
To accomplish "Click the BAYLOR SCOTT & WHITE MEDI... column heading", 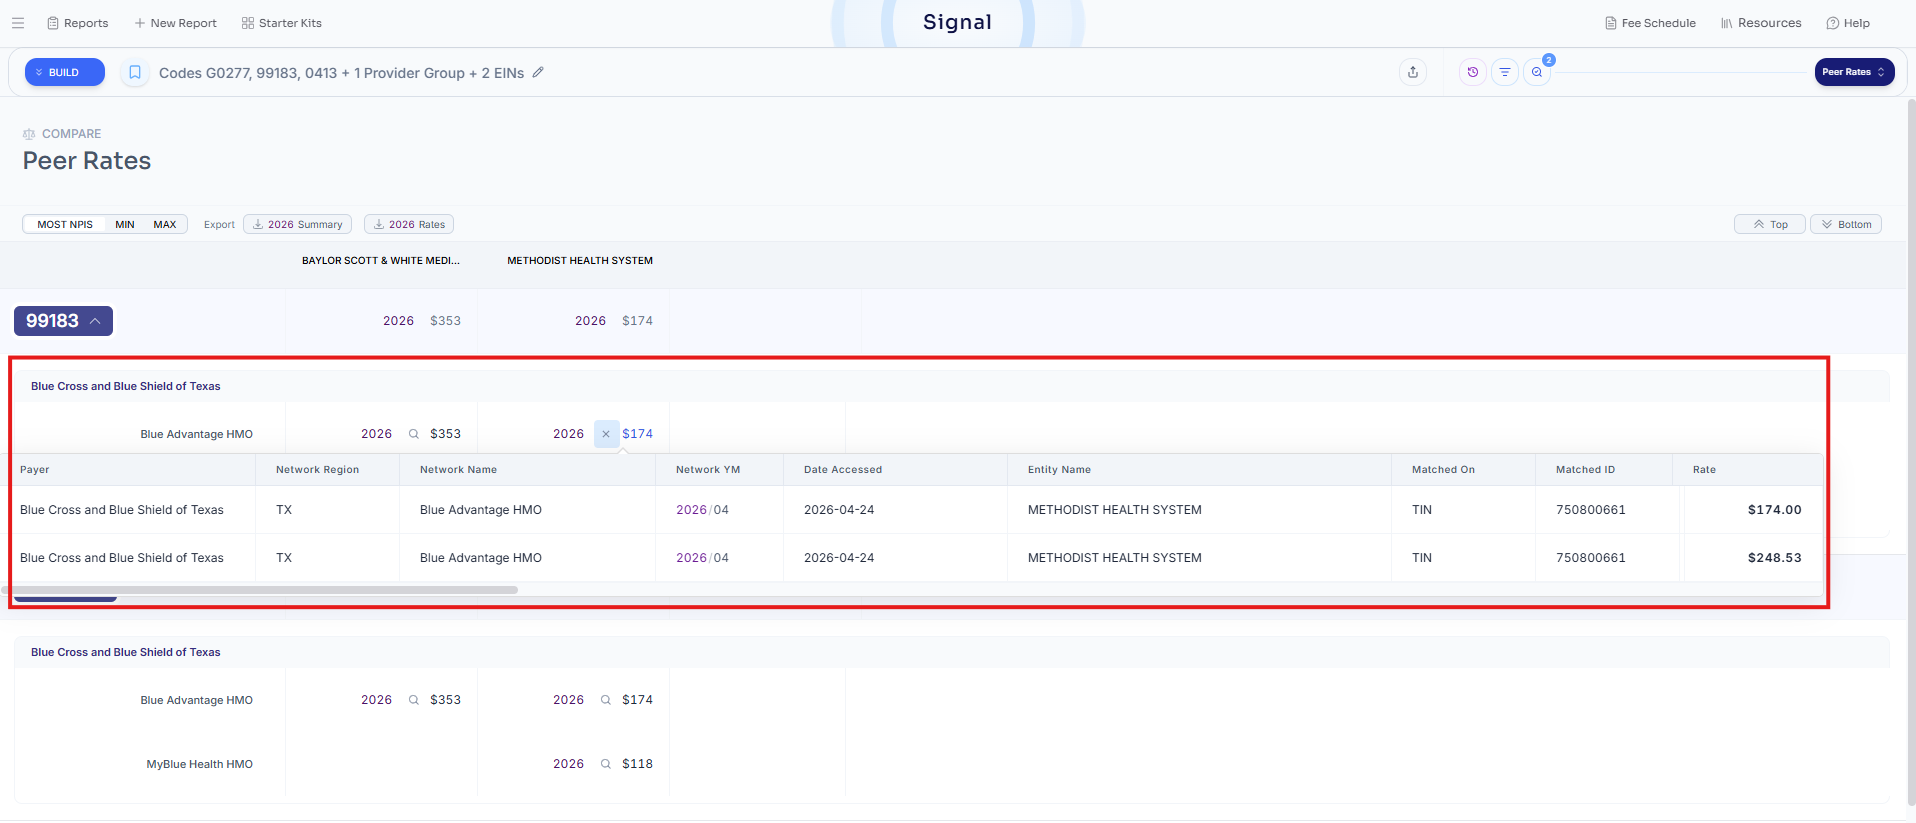I will pos(381,261).
